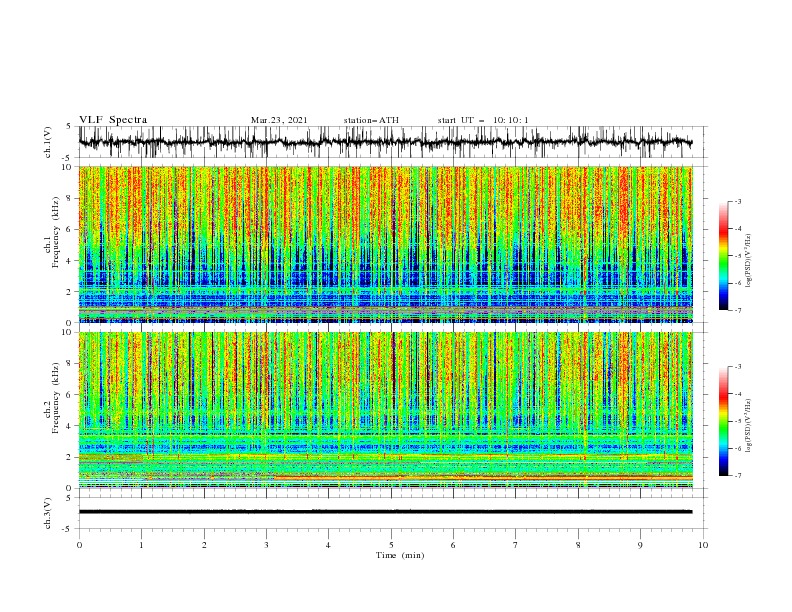
Task: Select the ch.1 "Frequency (kHz)" axis label
Action: pos(57,231)
